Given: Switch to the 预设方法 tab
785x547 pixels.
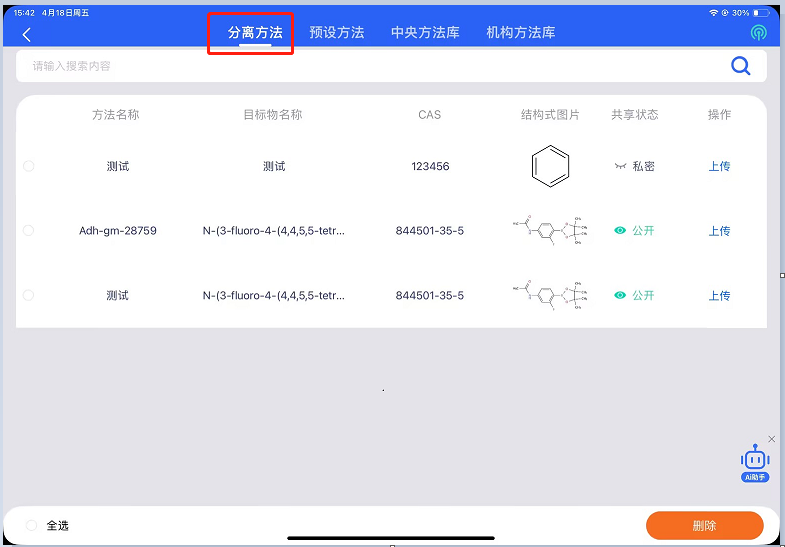Looking at the screenshot, I should [337, 33].
